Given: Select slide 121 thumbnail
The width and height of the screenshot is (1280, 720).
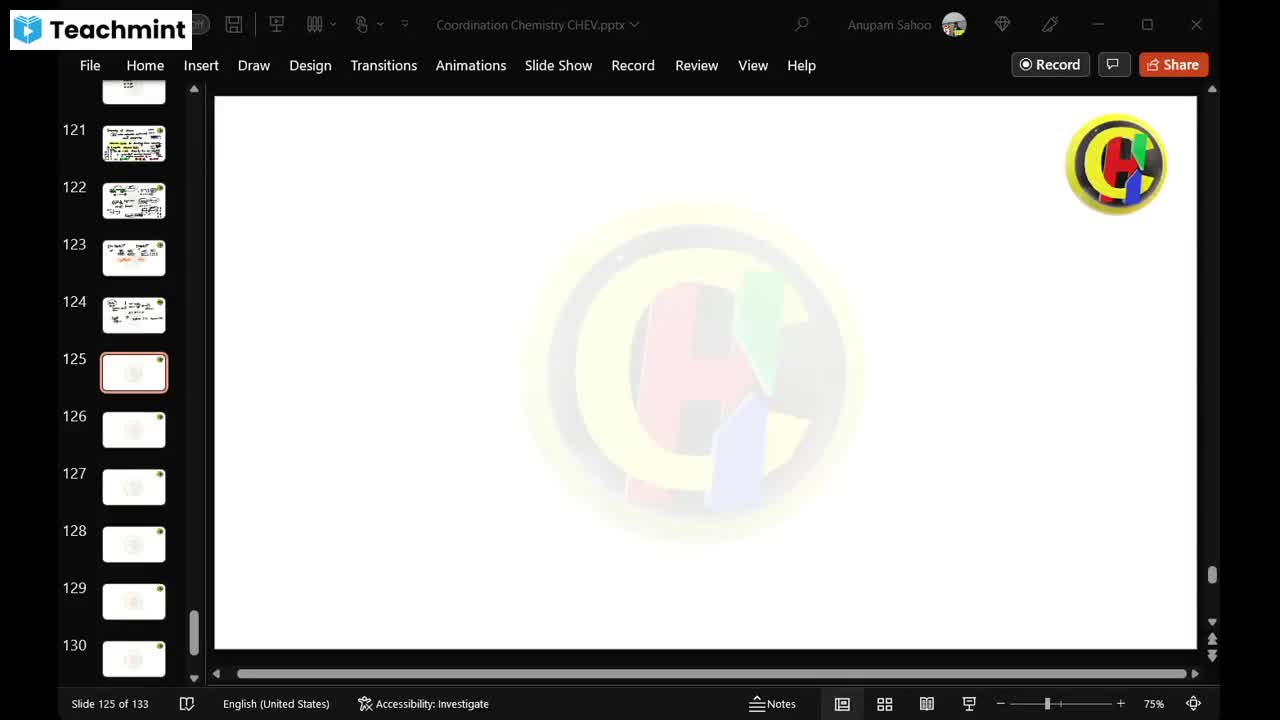Looking at the screenshot, I should click(x=134, y=144).
